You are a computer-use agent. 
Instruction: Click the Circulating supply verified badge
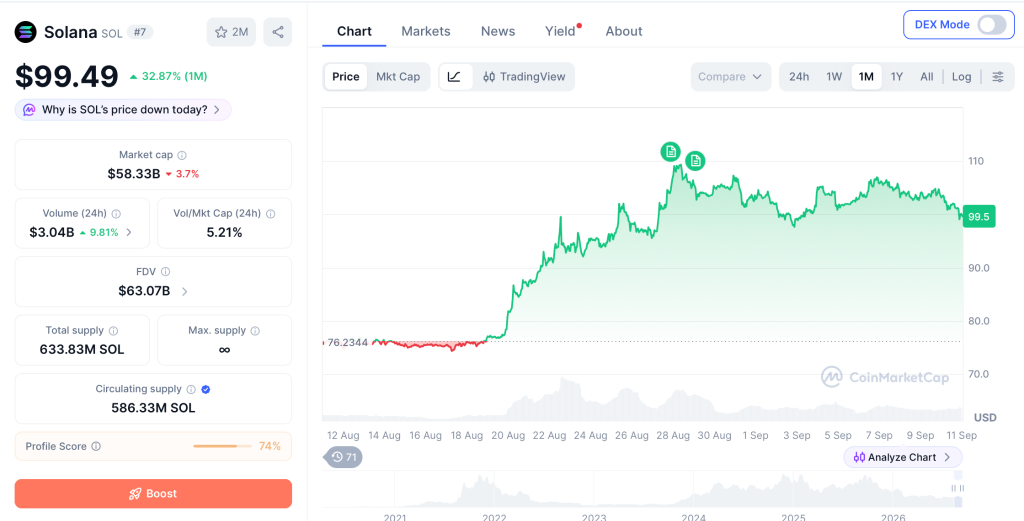point(206,389)
